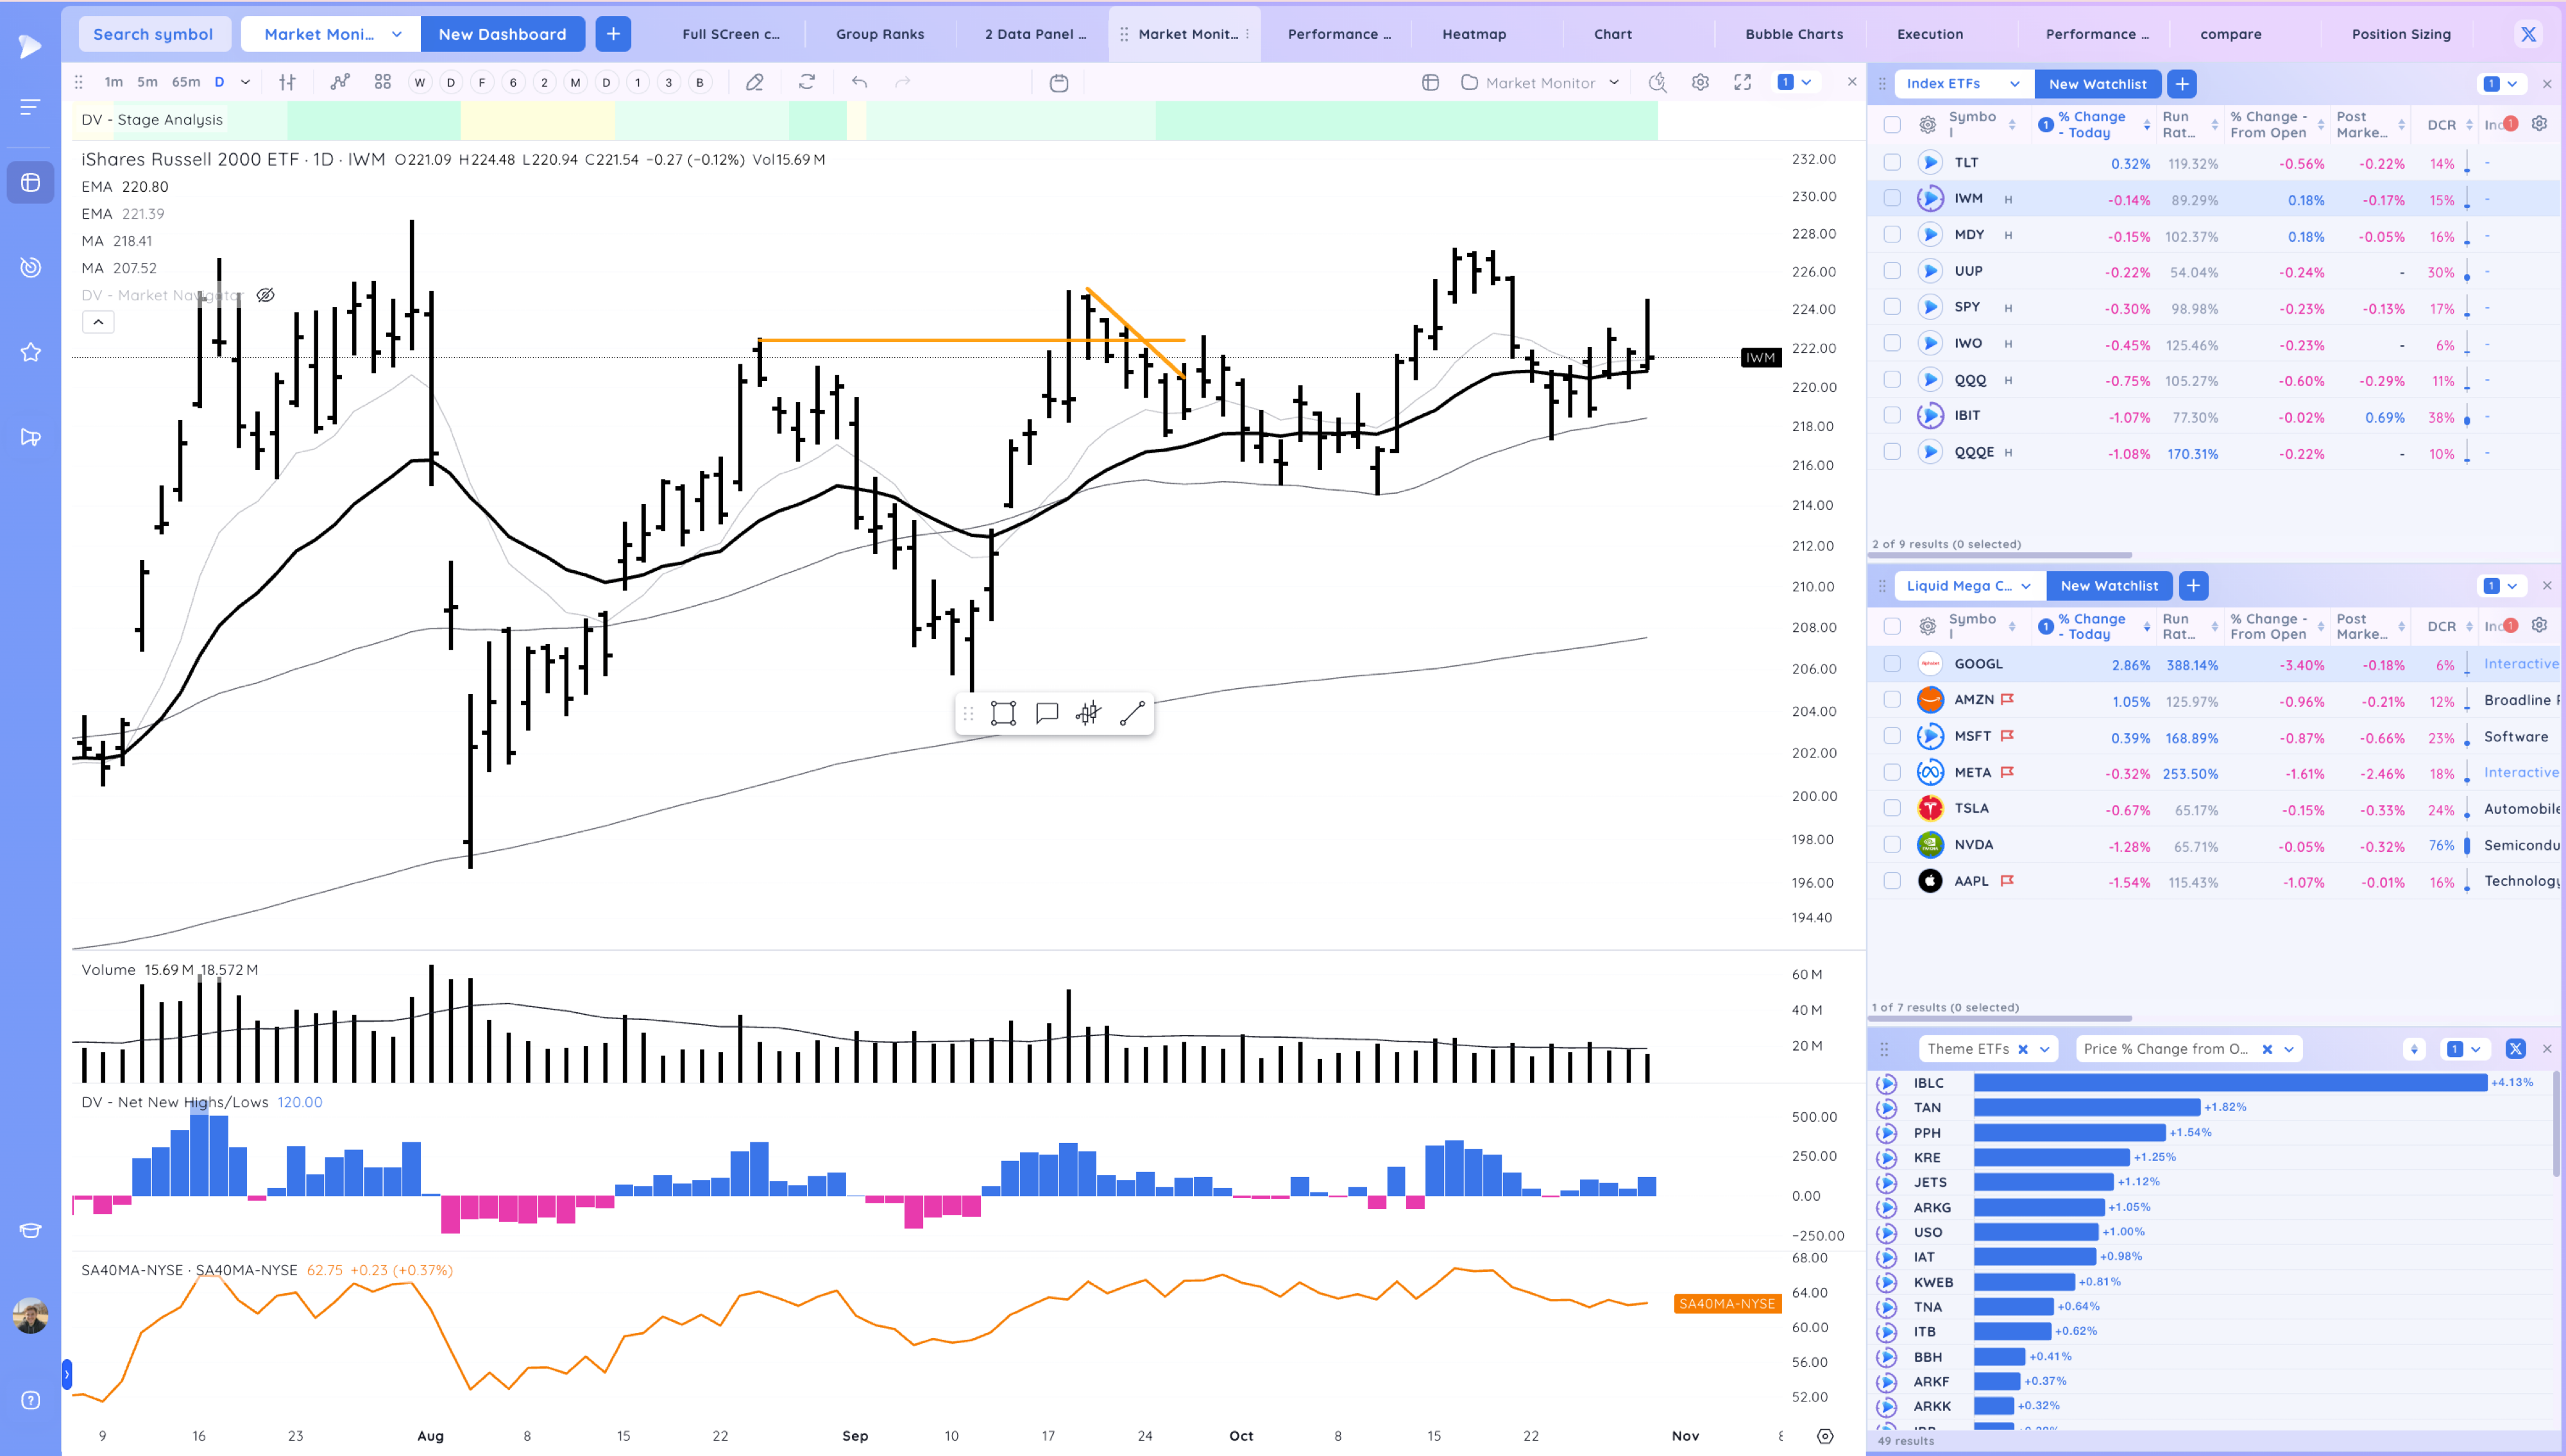
Task: Switch to the Heatmap tab
Action: pos(1473,34)
